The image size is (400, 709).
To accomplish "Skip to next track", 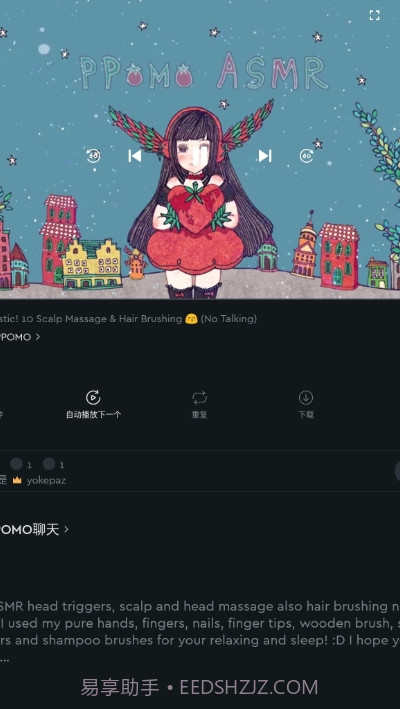I will pos(265,156).
